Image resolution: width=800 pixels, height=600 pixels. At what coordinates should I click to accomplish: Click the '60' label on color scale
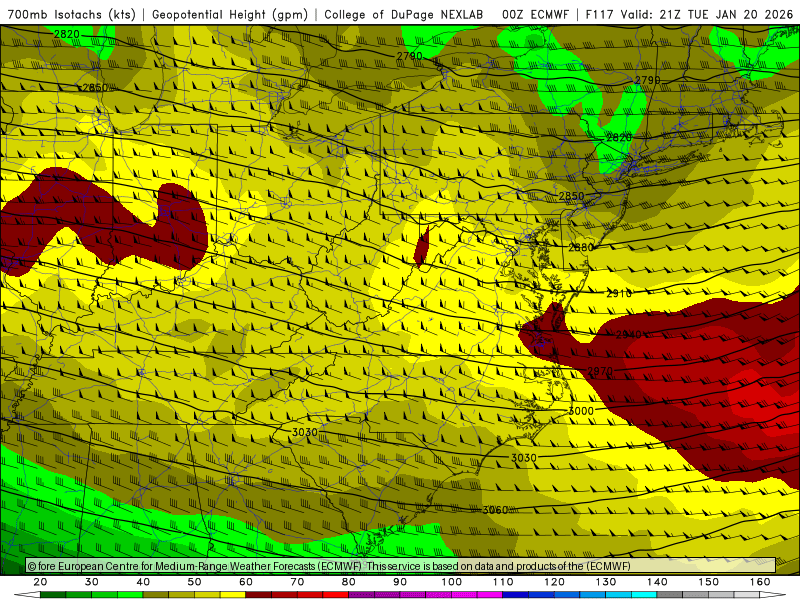click(x=246, y=582)
